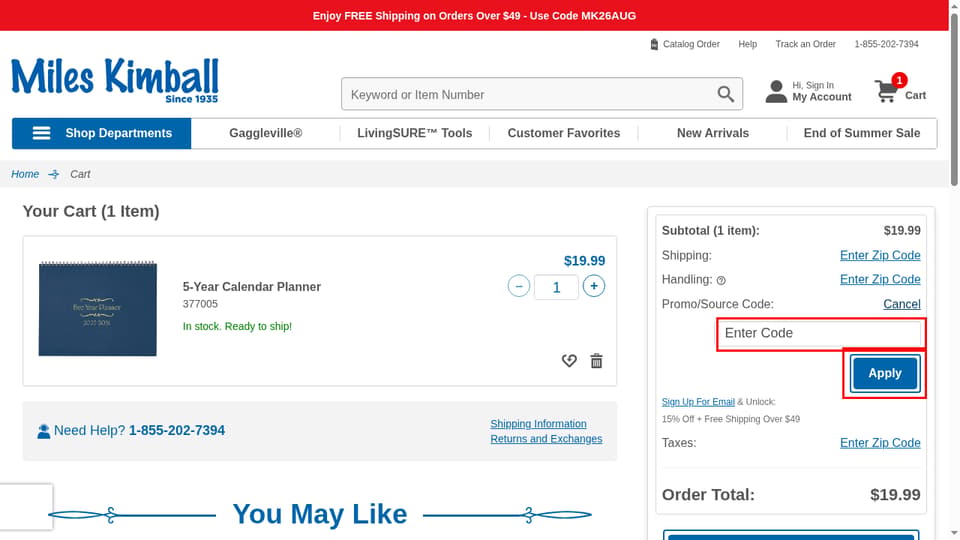The image size is (960, 540).
Task: Cancel the promo code entry
Action: point(901,304)
